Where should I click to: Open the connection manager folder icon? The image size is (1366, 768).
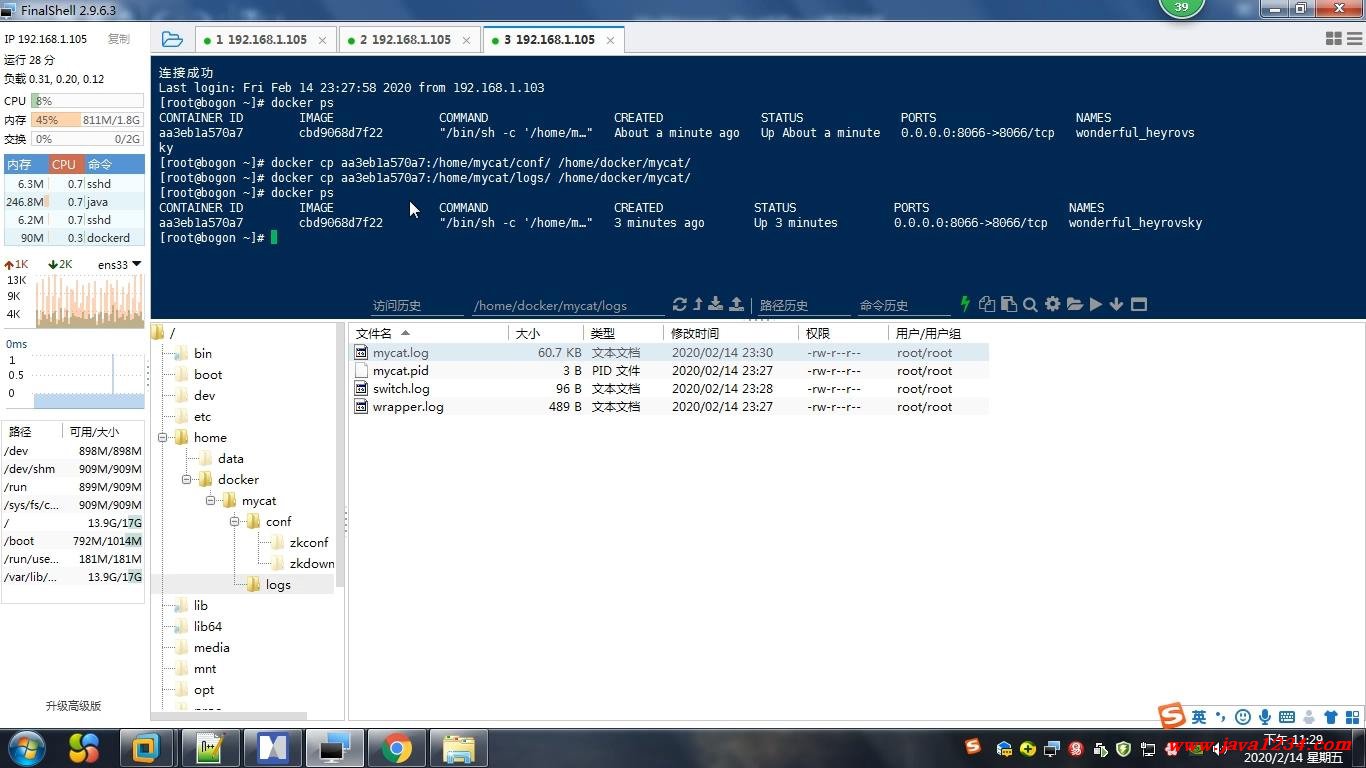coord(172,40)
